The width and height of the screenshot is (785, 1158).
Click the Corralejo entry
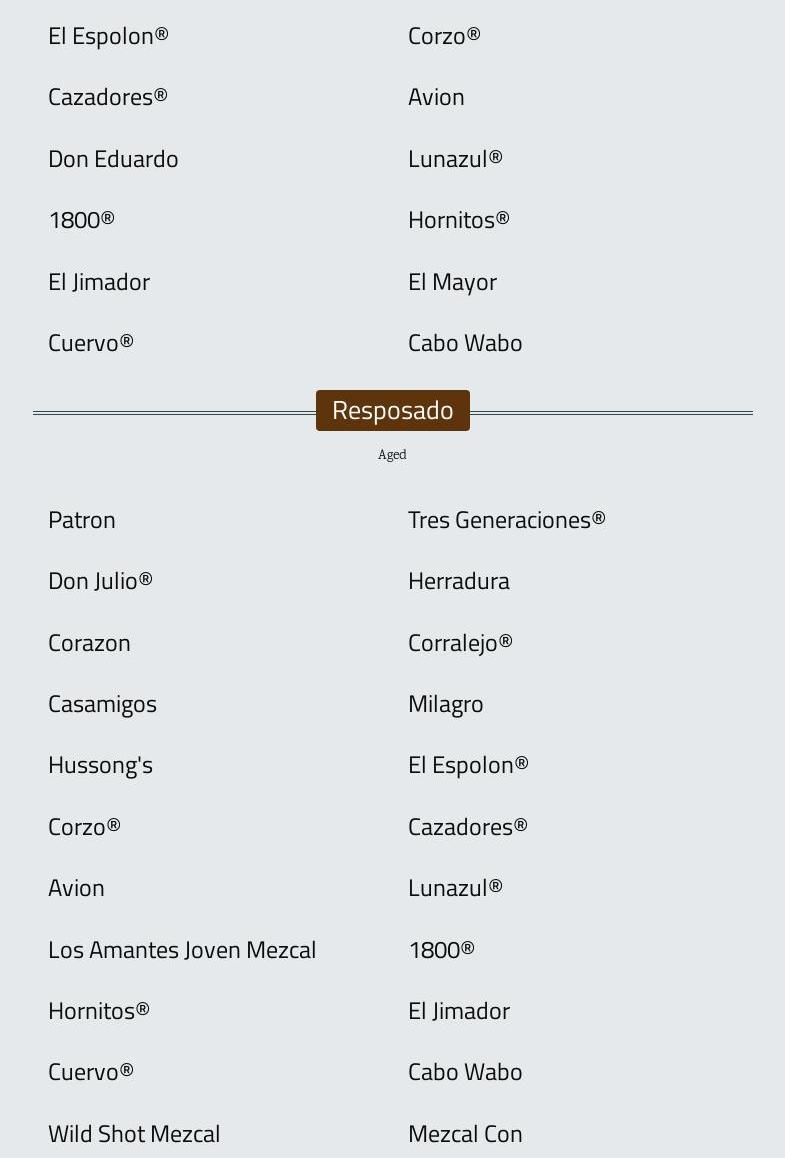pos(459,643)
